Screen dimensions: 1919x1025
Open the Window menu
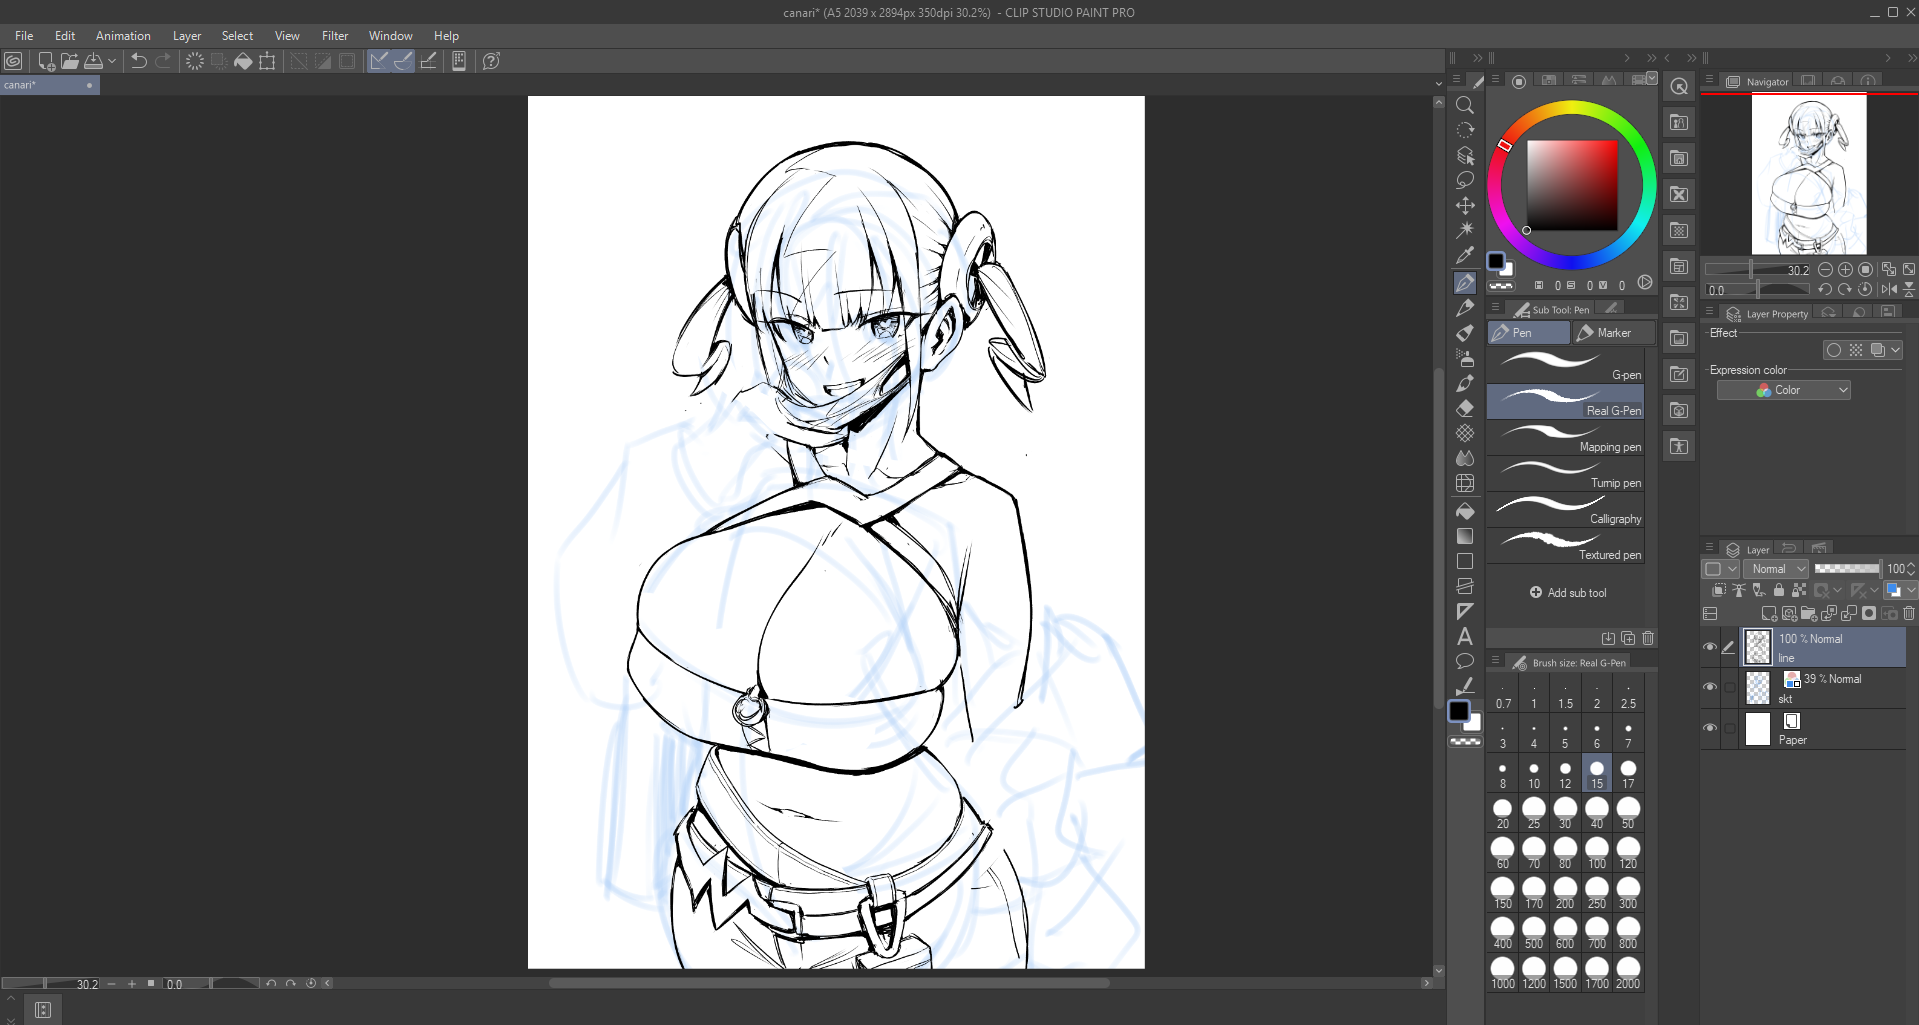(x=390, y=36)
